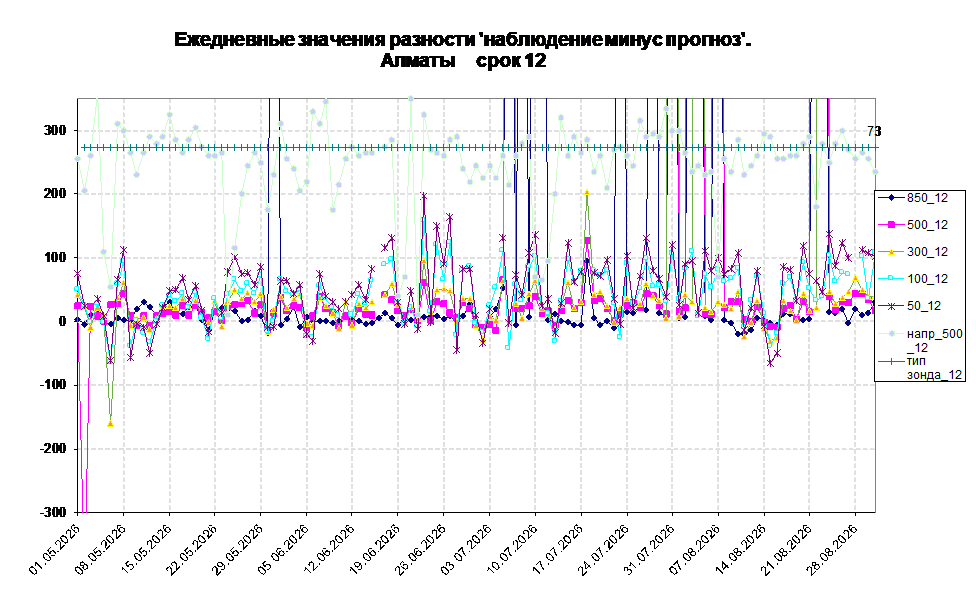
Task: Click the -300 y-axis label
Action: click(x=52, y=512)
